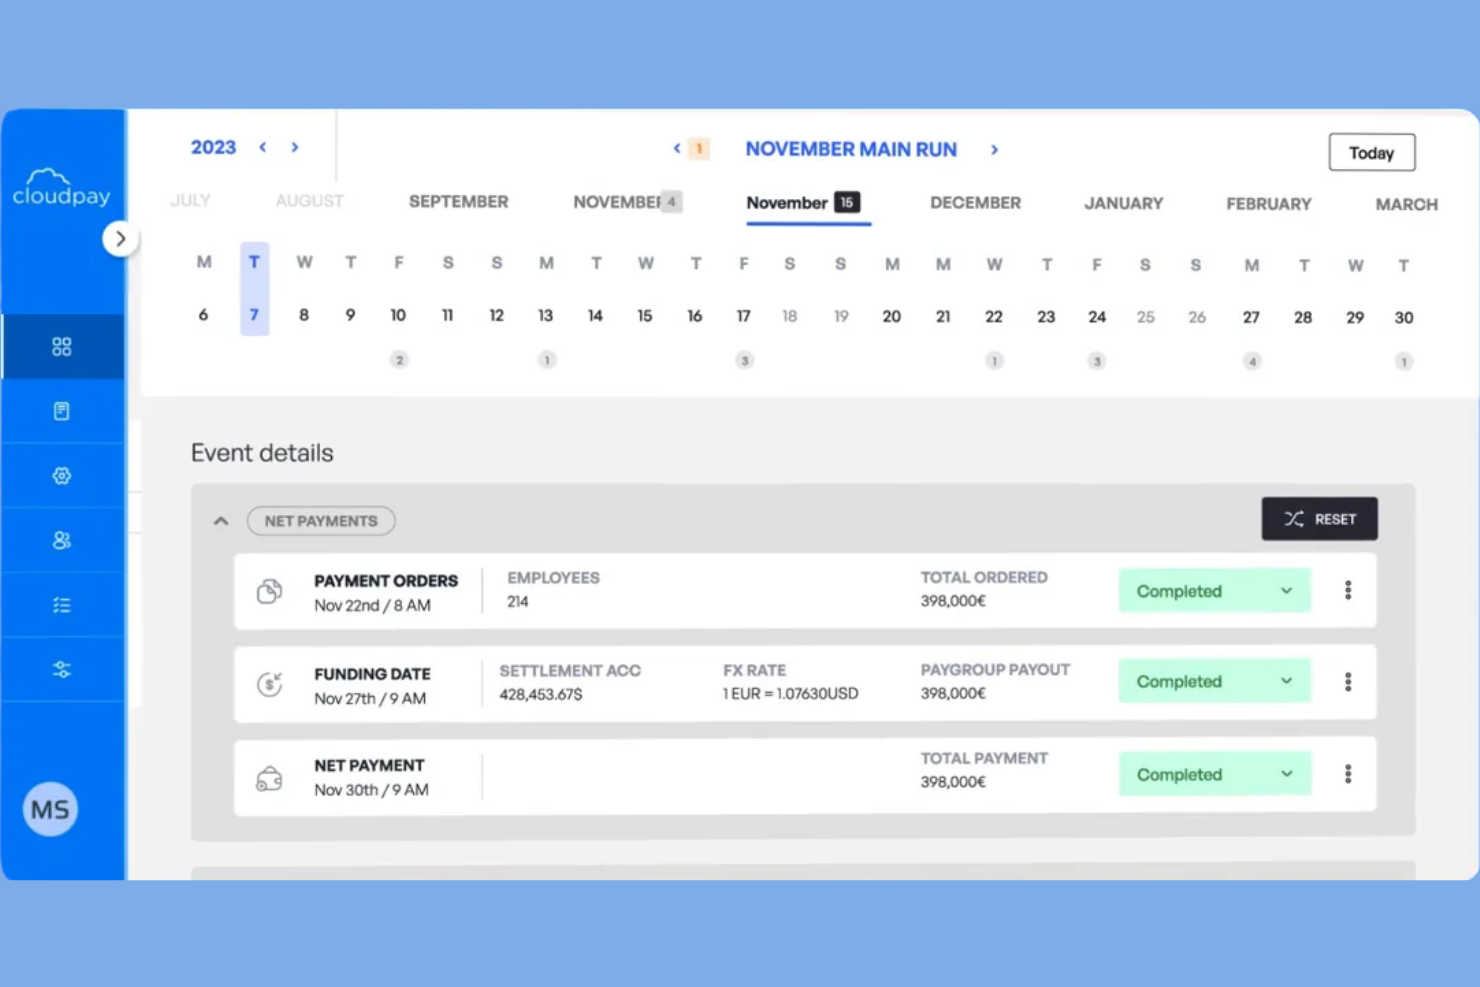The image size is (1480, 987).
Task: Select highlighted day 7 in calendar
Action: click(254, 315)
